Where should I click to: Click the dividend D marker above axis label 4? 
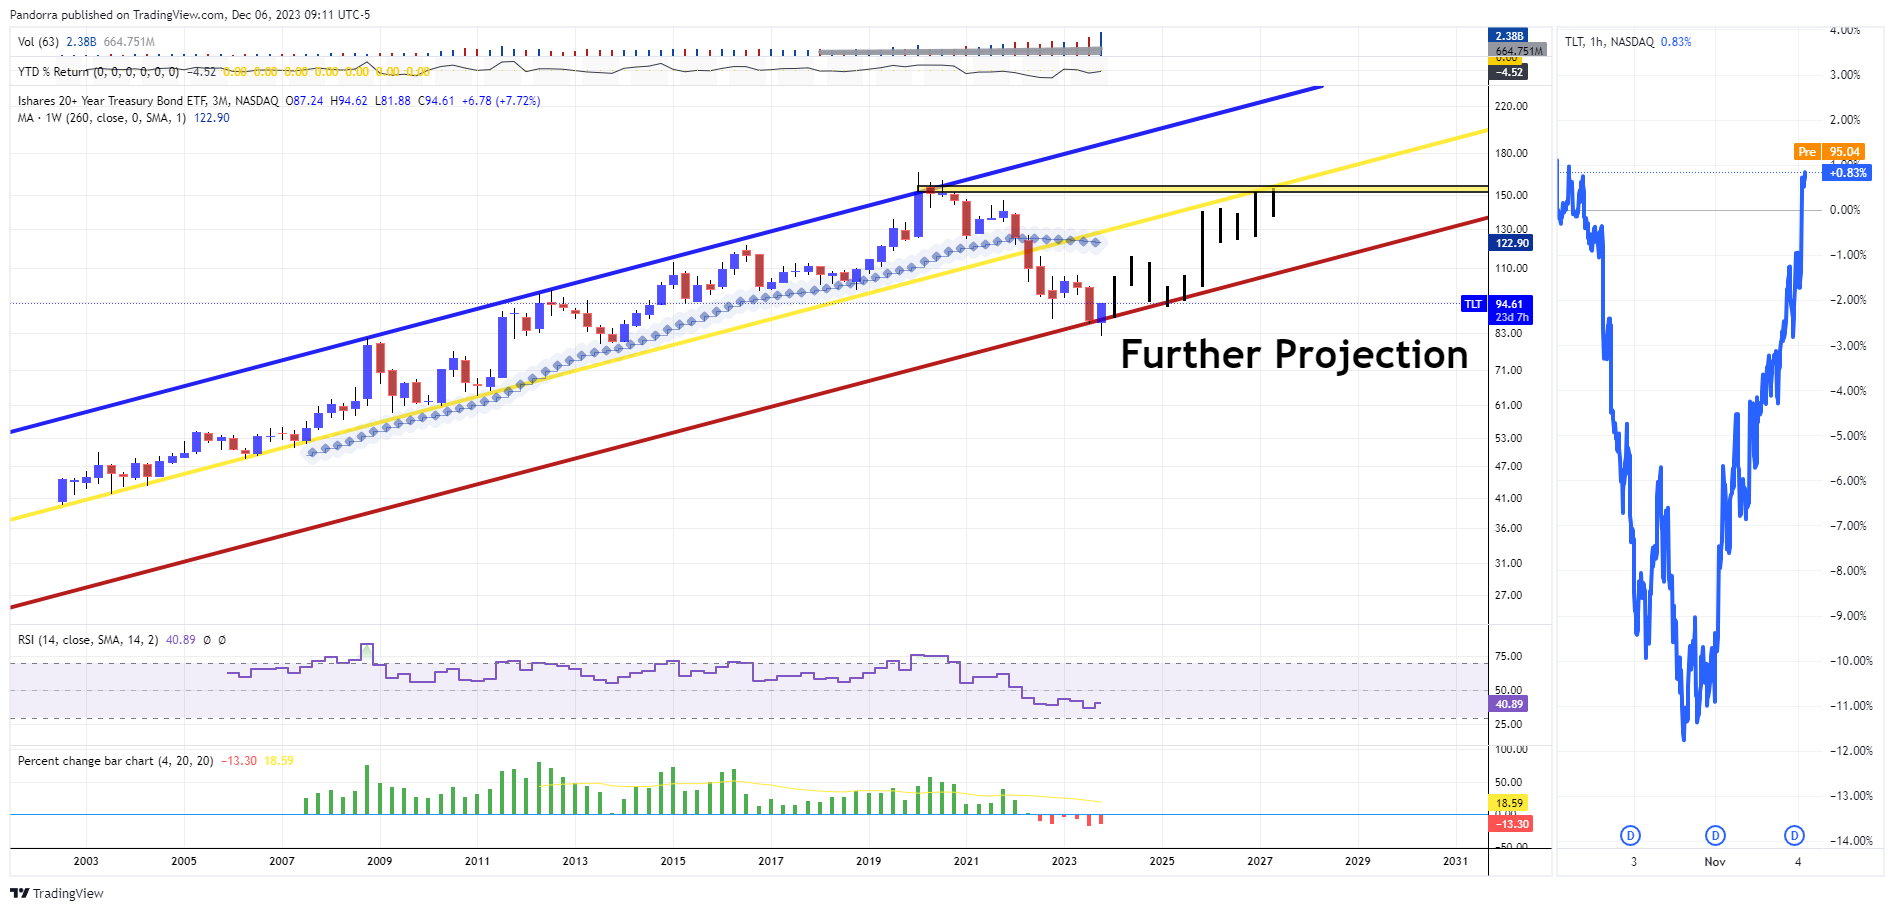pos(1794,836)
